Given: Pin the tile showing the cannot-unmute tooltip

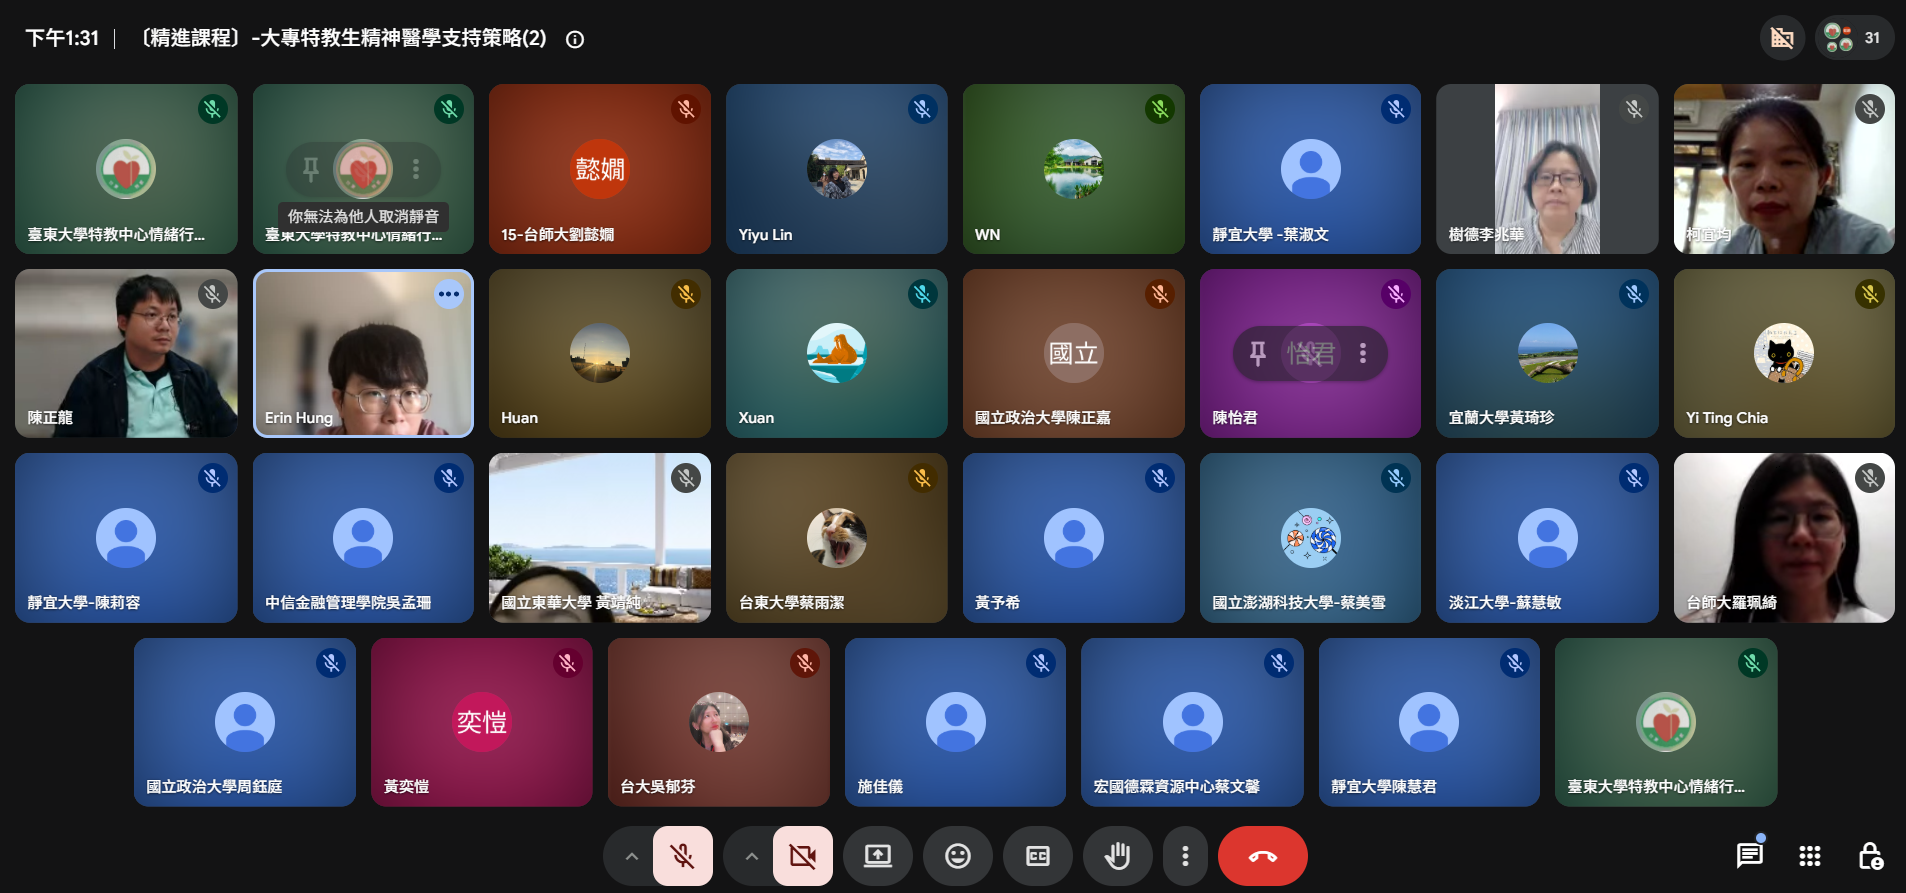Looking at the screenshot, I should click(311, 169).
